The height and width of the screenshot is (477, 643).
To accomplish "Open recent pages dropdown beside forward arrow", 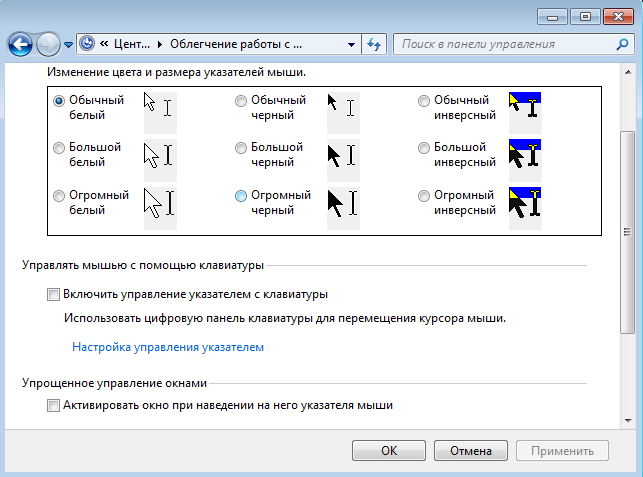I will coord(68,44).
